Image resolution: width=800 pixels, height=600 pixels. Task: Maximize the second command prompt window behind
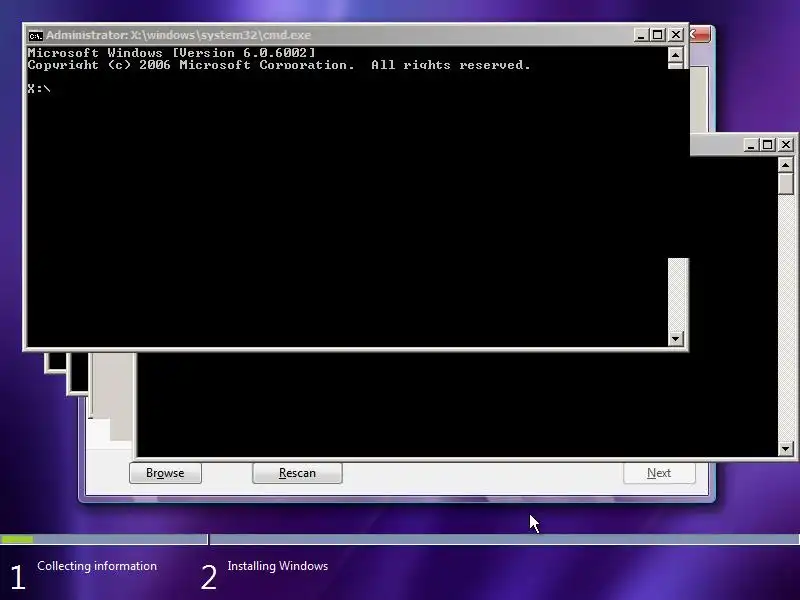(x=767, y=145)
